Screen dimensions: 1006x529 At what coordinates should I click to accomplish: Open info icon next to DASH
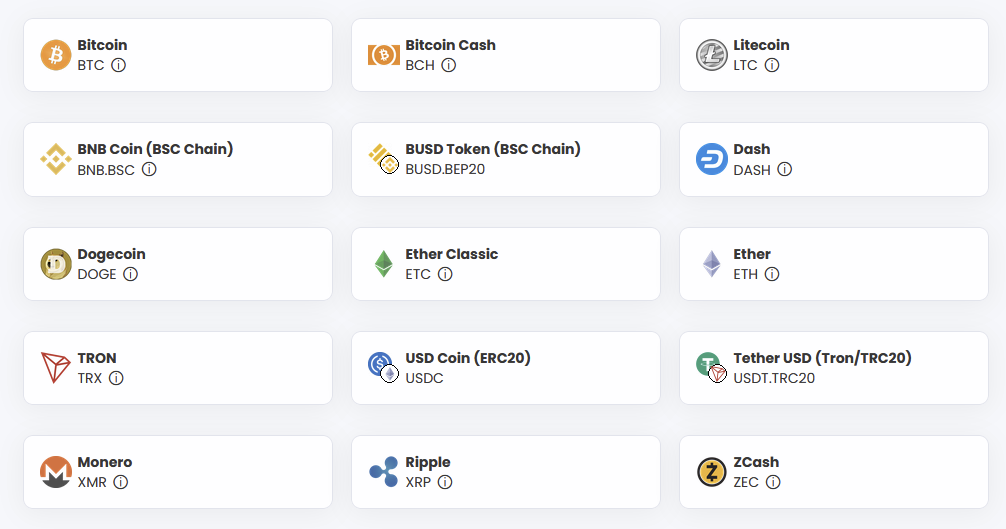[x=785, y=169]
